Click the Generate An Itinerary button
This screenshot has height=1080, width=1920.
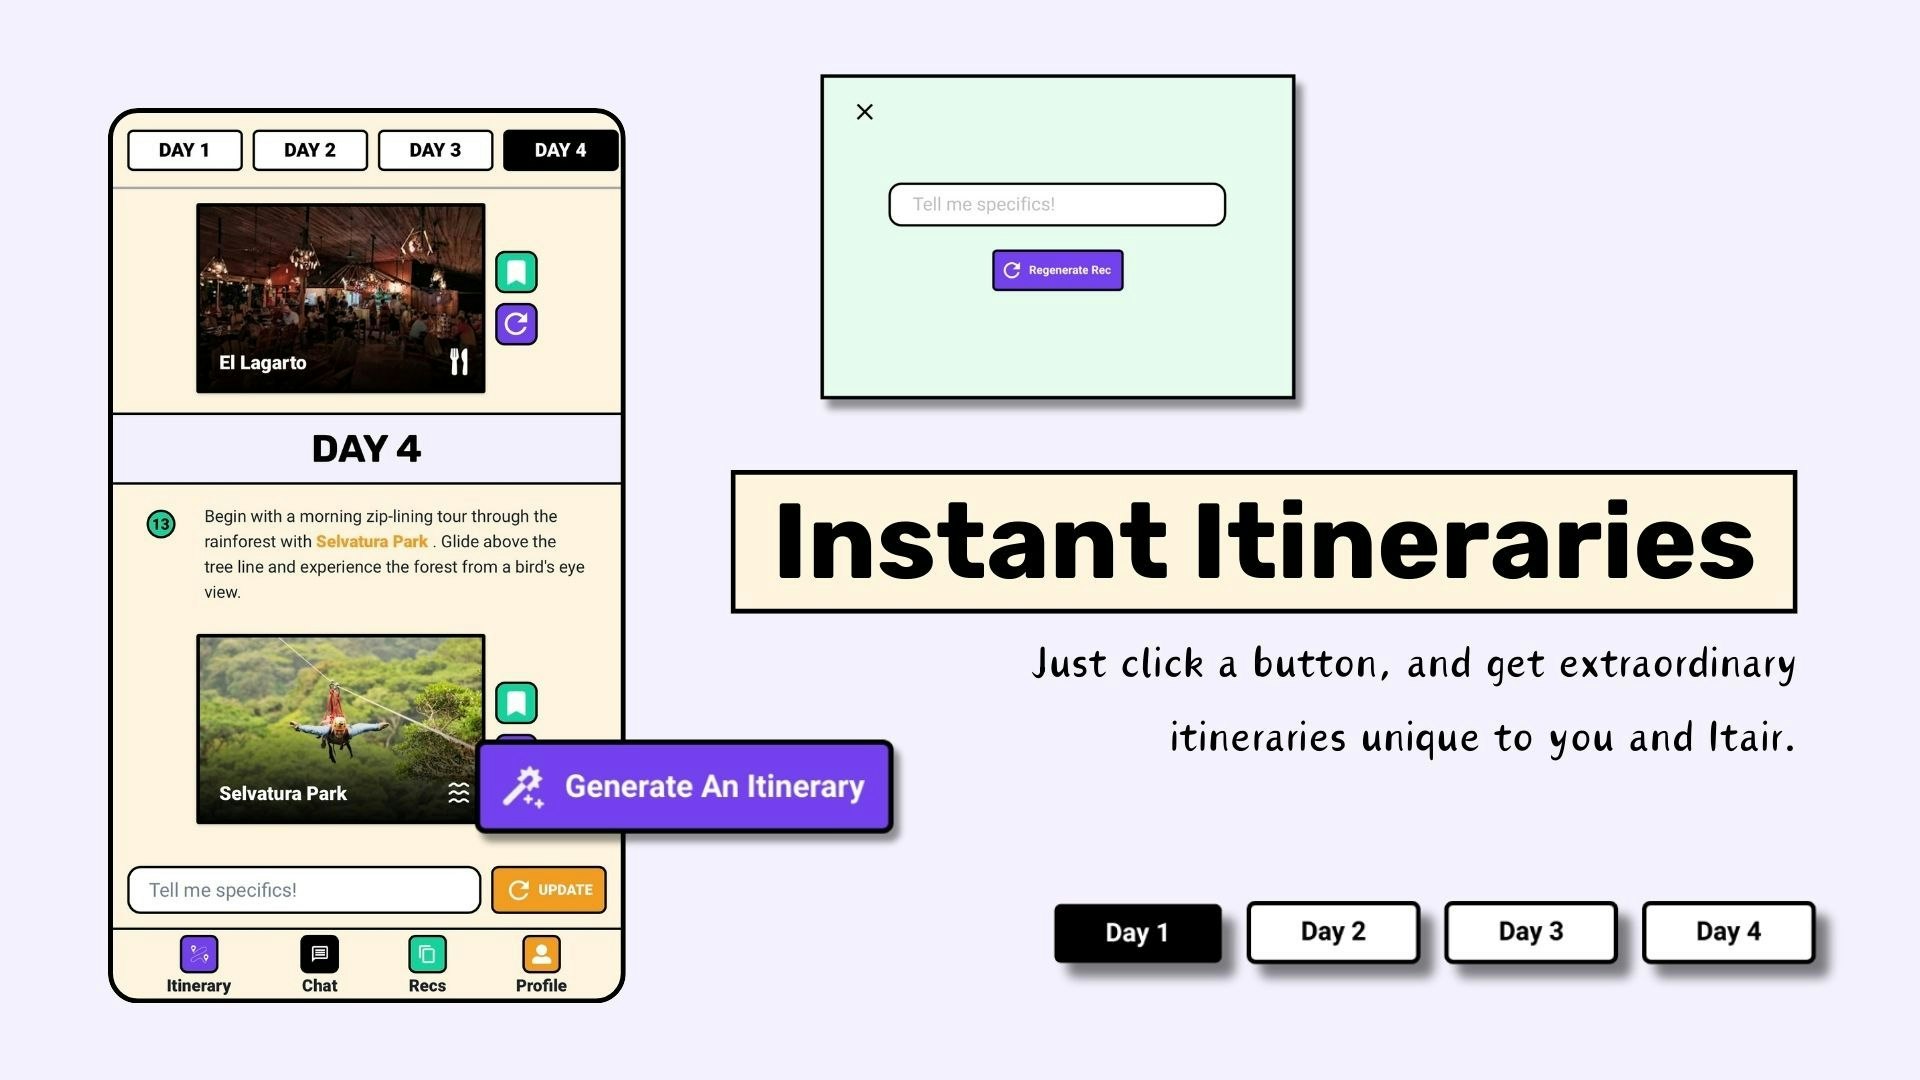coord(684,787)
